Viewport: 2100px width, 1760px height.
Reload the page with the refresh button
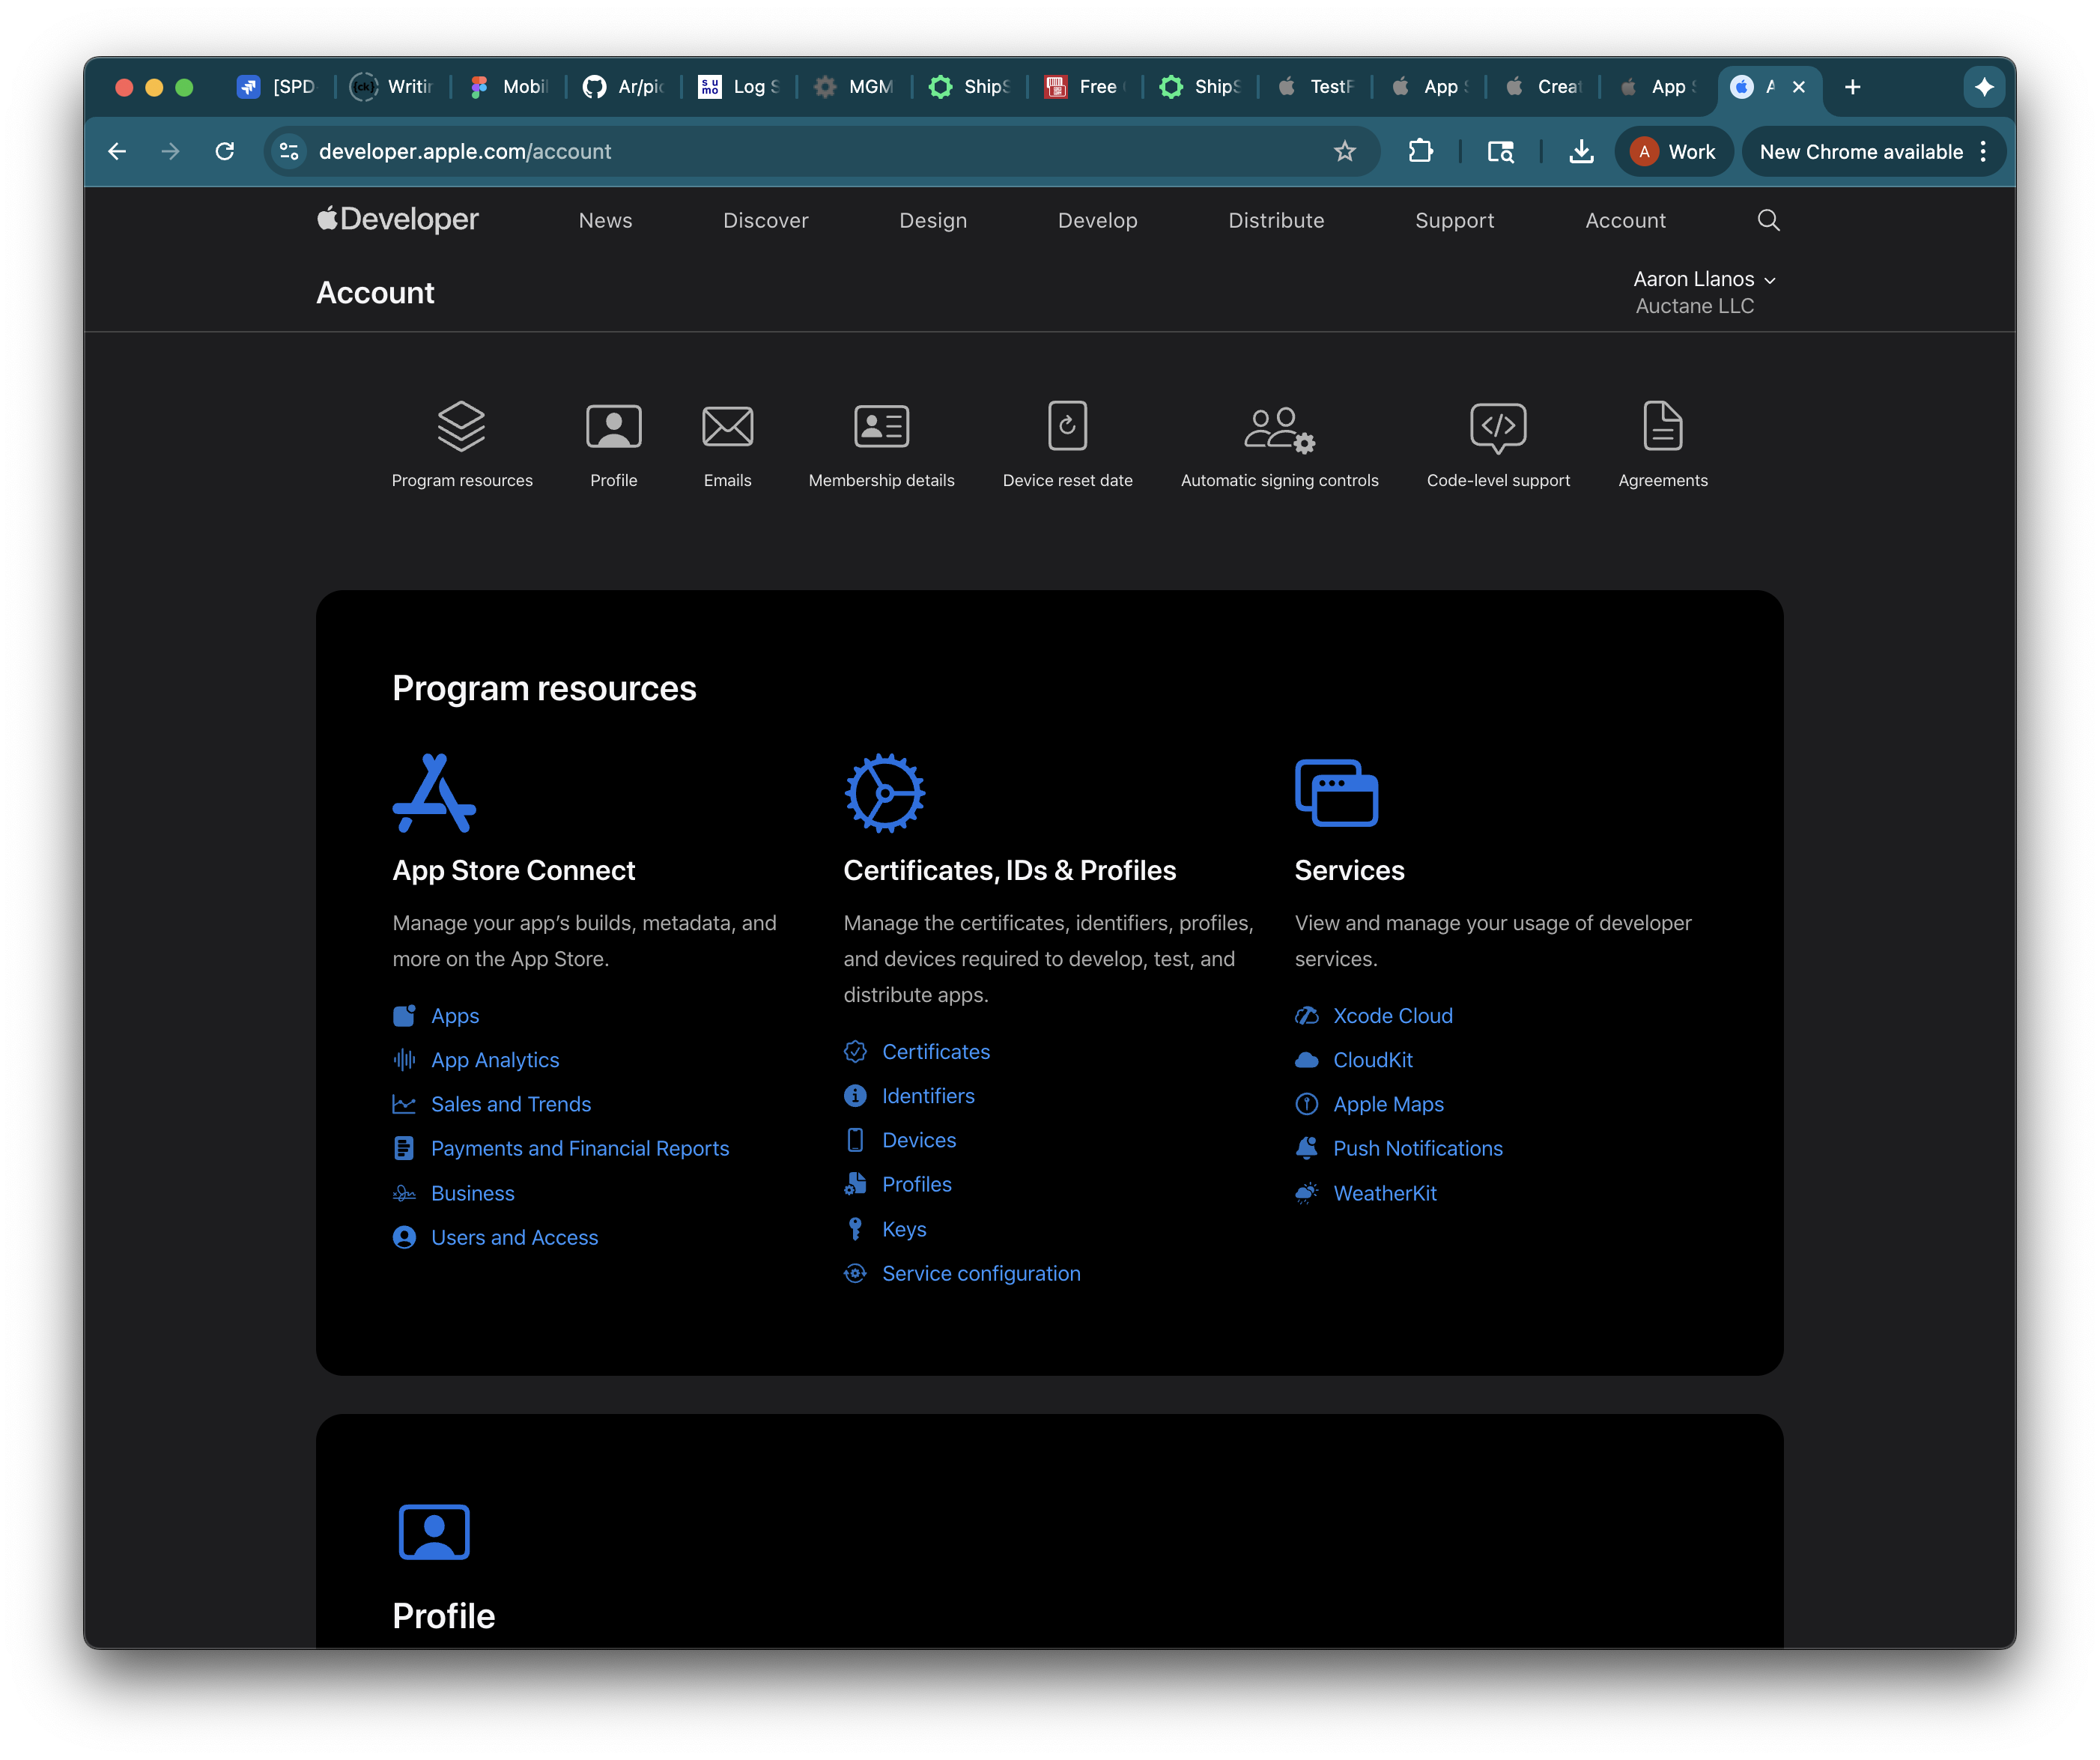[x=225, y=151]
